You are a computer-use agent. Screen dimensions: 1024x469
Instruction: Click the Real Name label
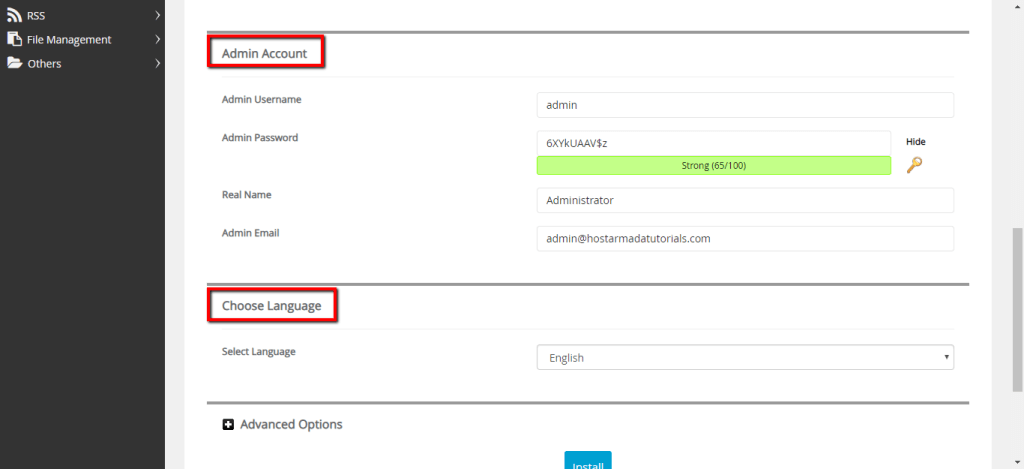coord(247,195)
